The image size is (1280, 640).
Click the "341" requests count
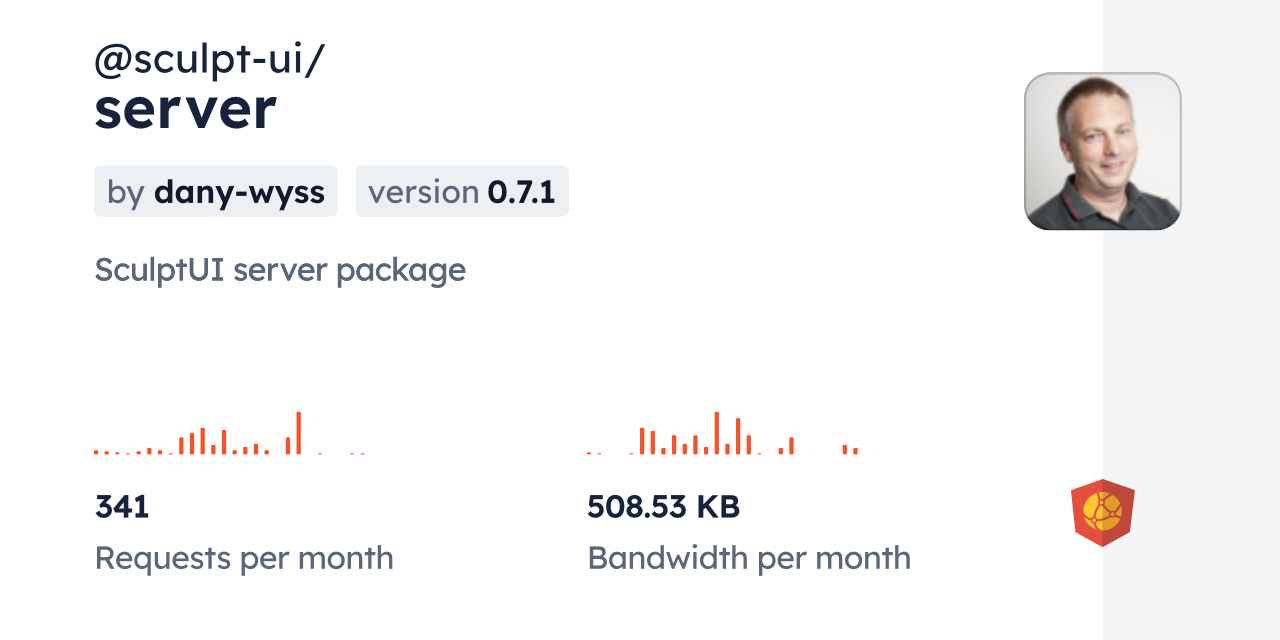pyautogui.click(x=122, y=507)
